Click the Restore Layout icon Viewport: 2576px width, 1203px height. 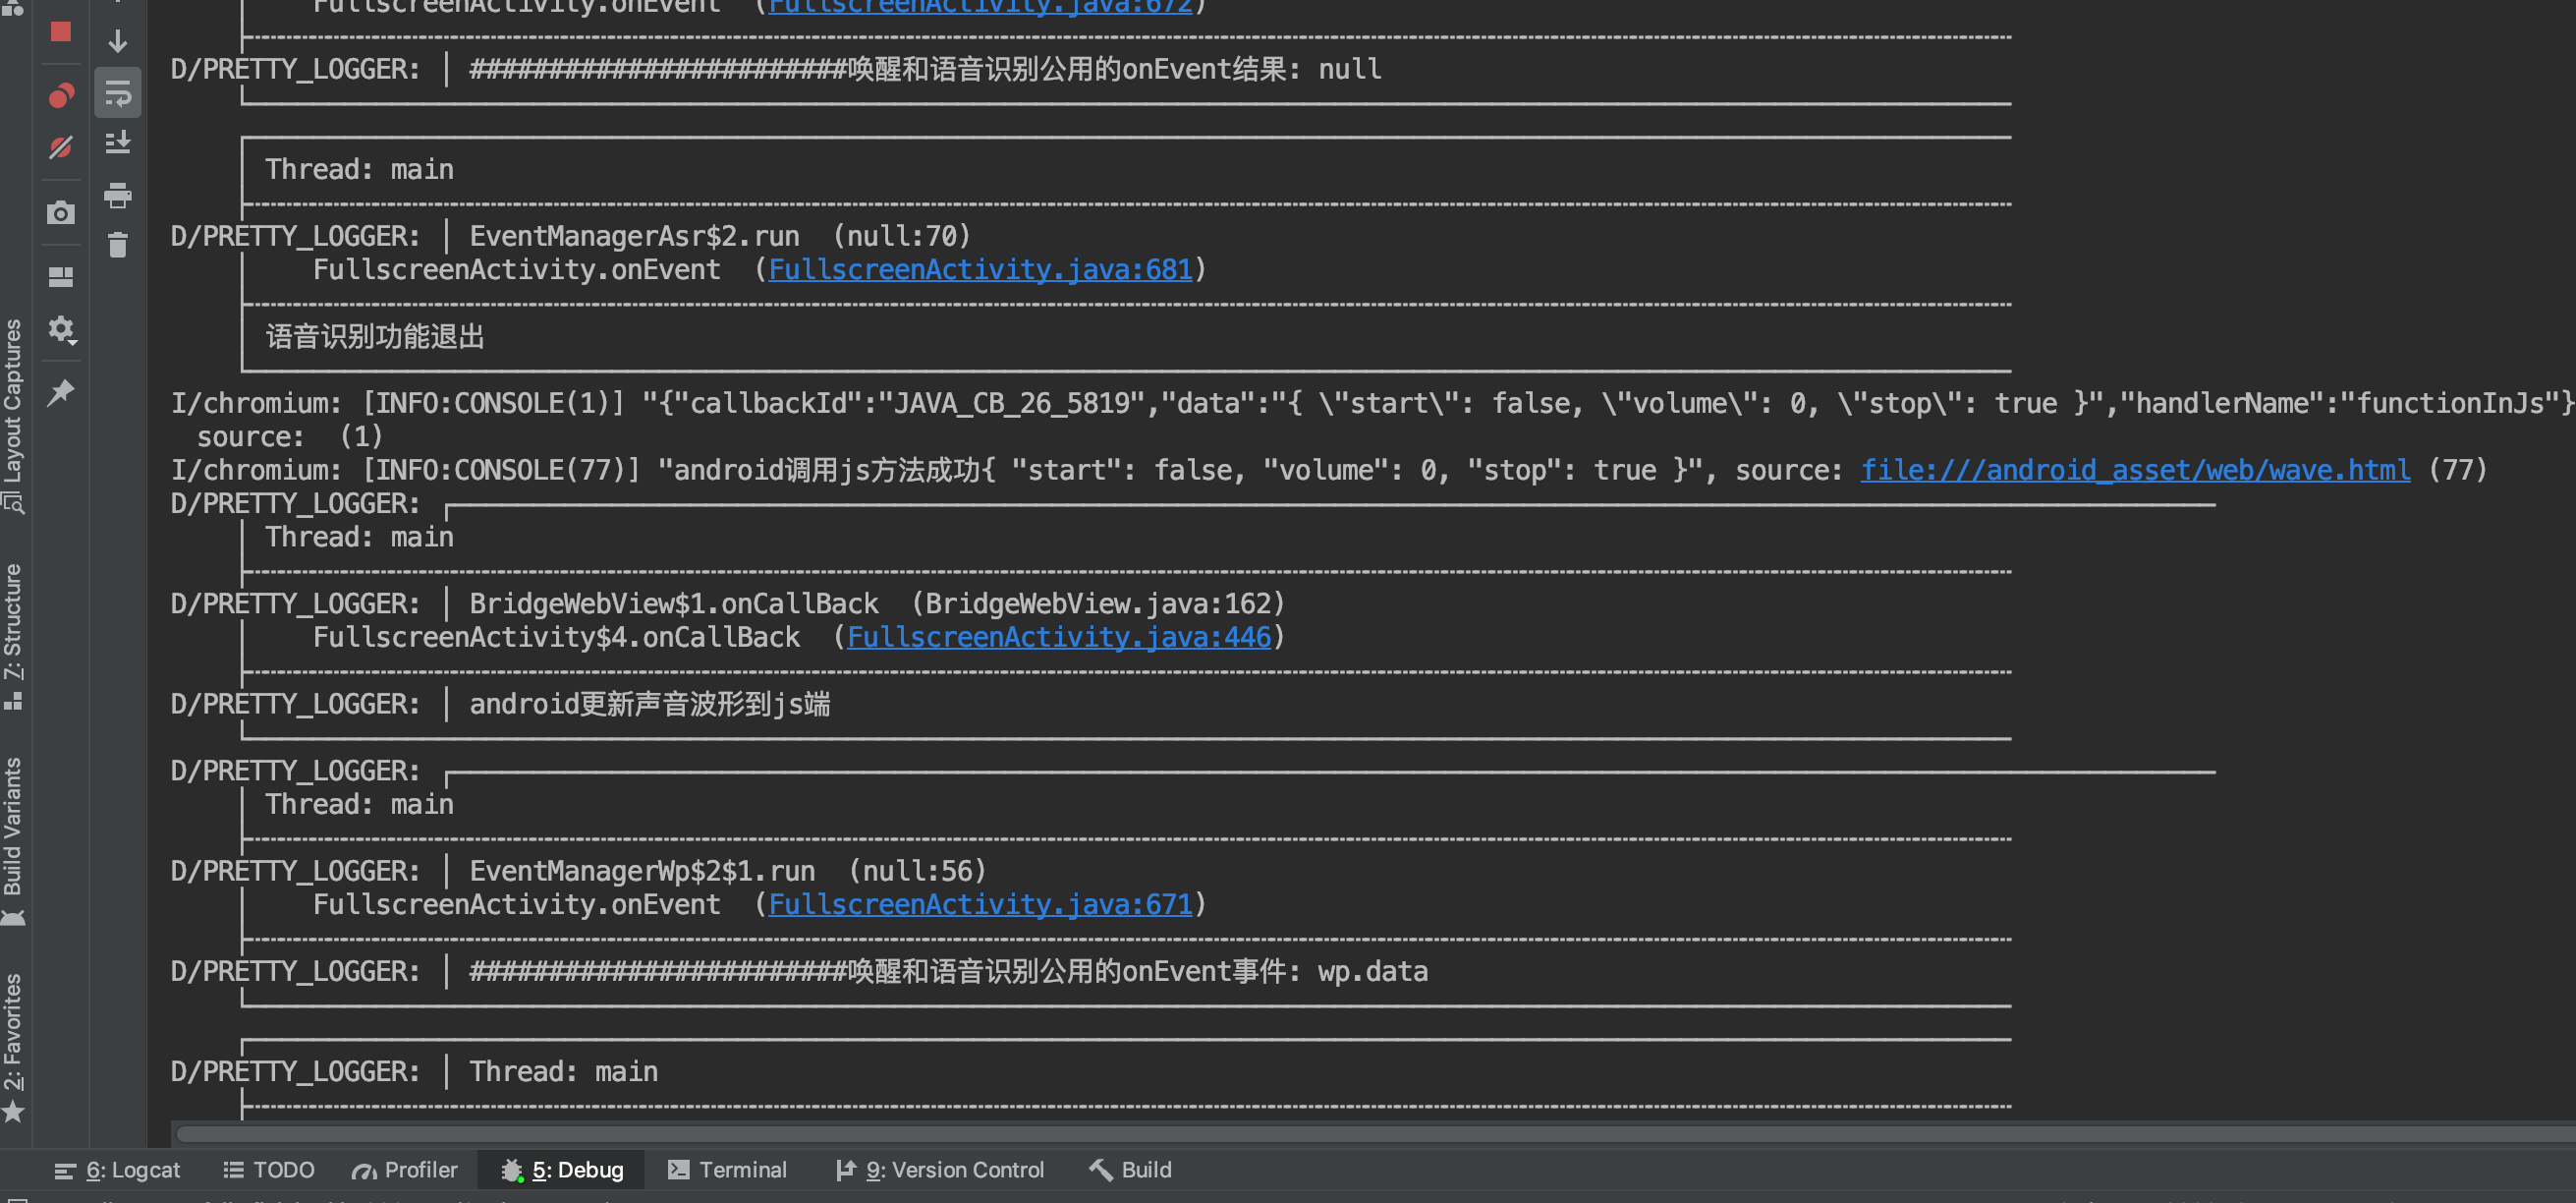(x=61, y=276)
